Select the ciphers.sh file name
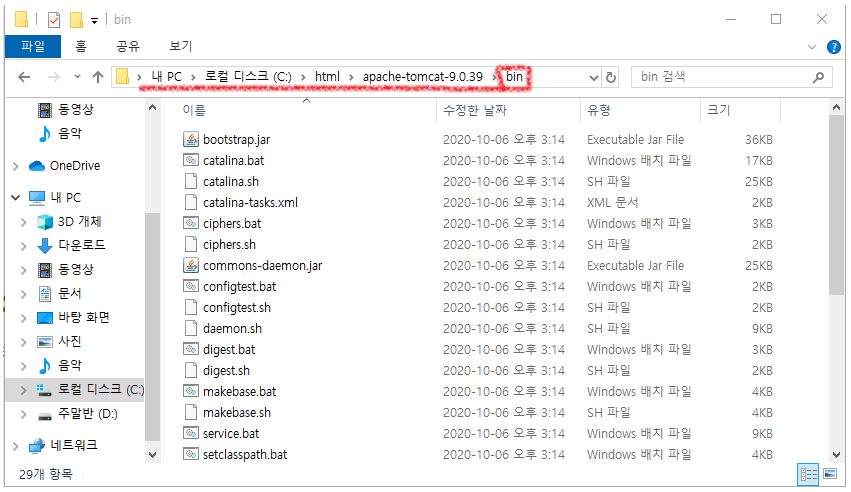Screen dimensions: 851x492 tap(229, 245)
